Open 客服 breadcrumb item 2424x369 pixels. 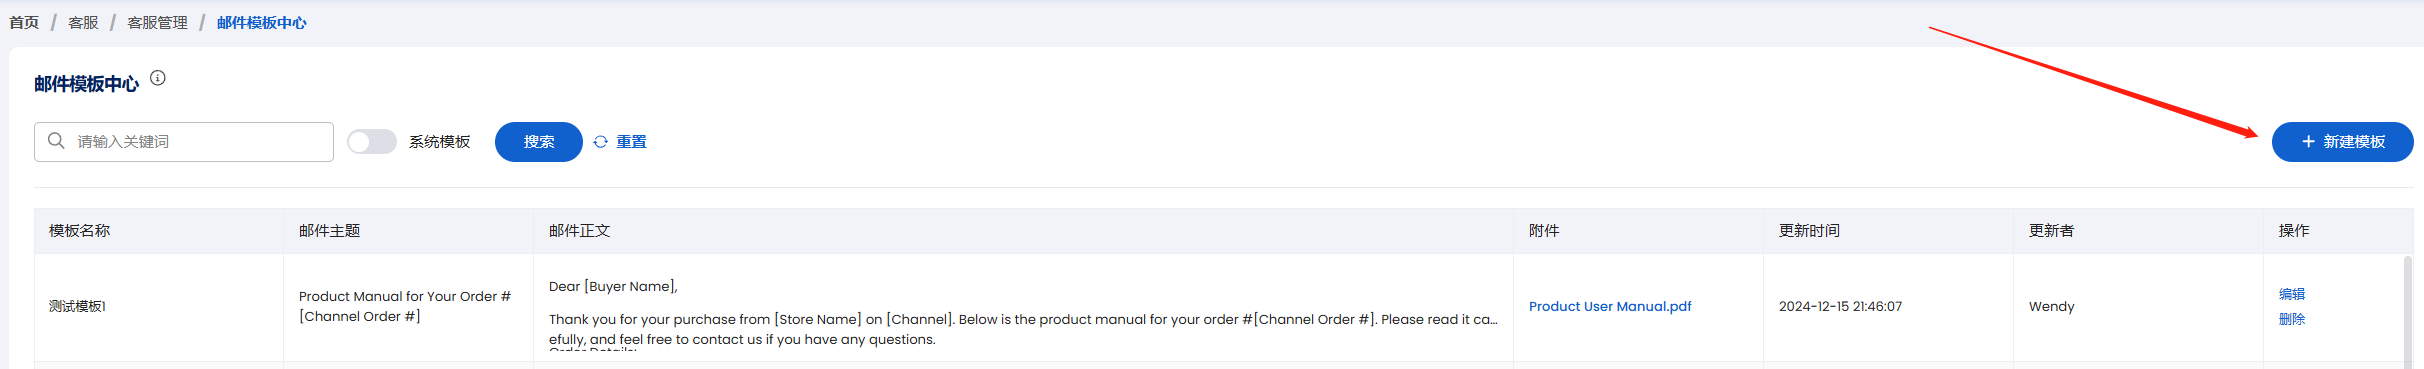[83, 22]
